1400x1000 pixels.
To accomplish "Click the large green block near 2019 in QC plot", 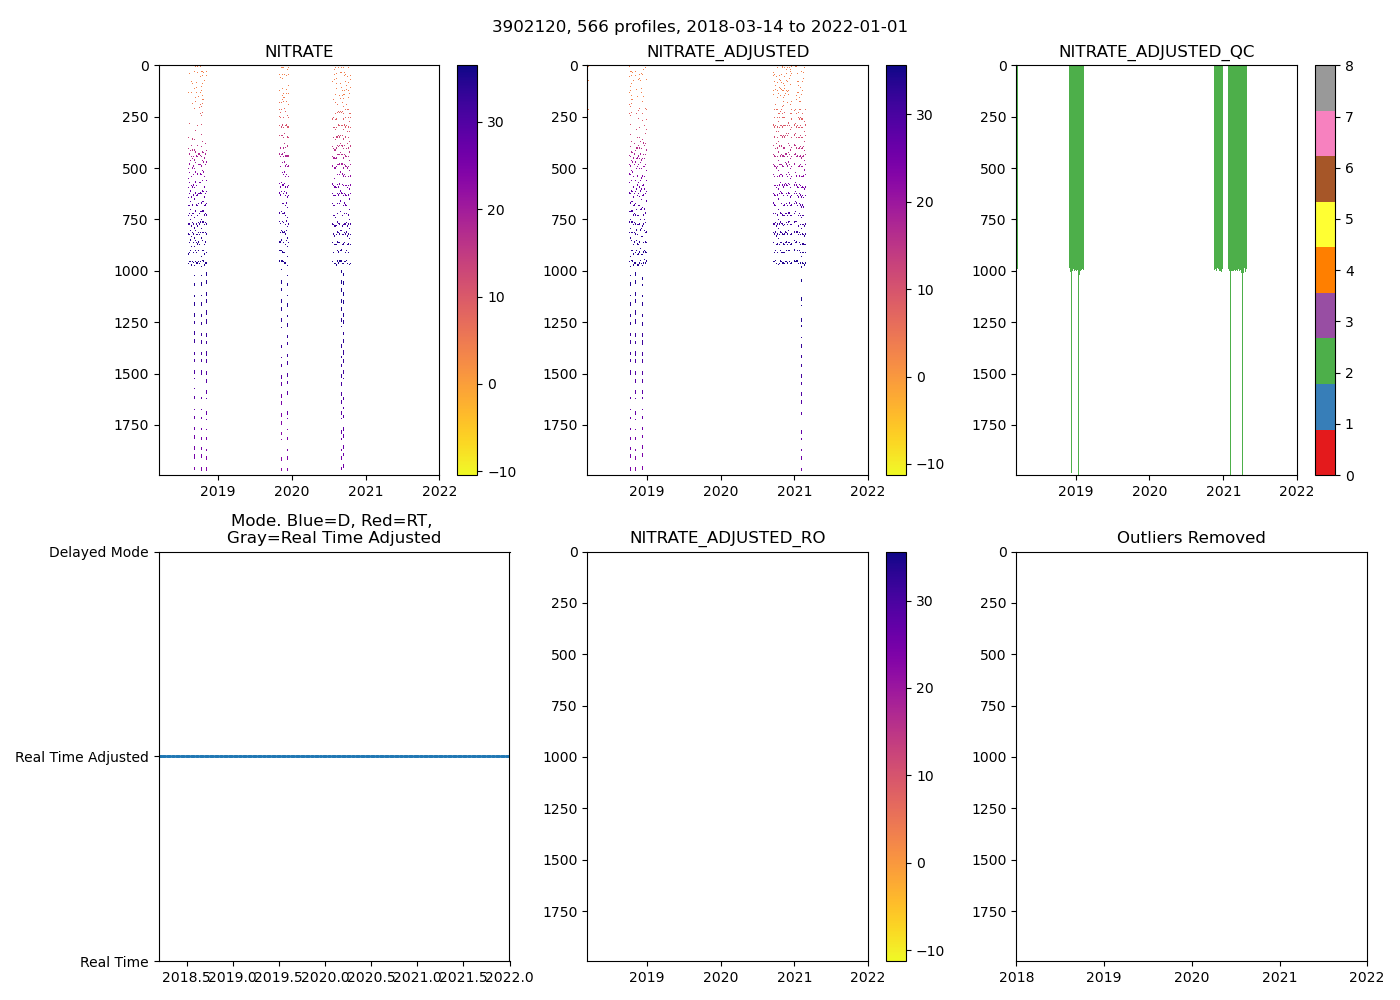I will click(x=1076, y=170).
